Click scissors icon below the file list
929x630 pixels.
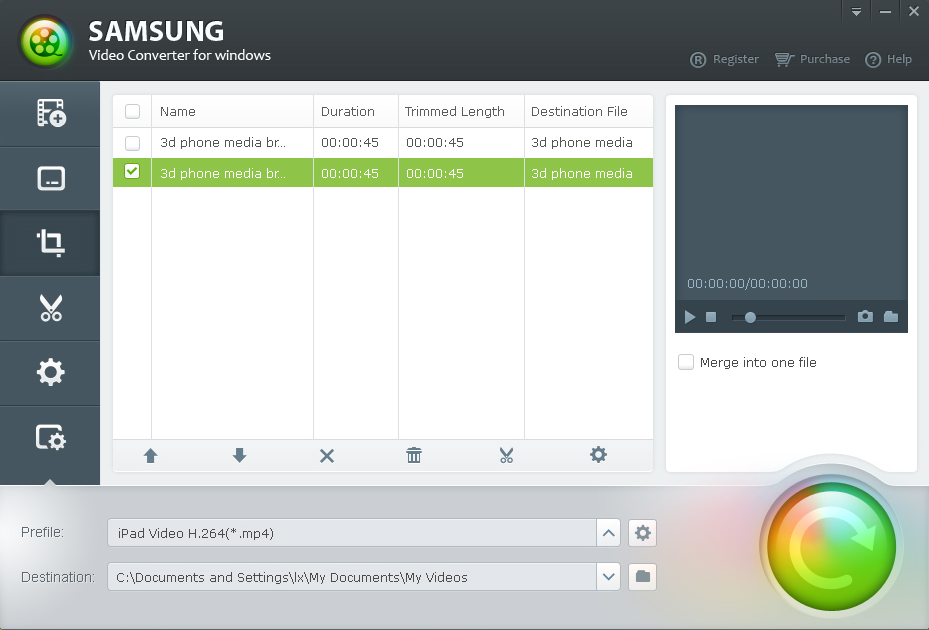point(506,455)
